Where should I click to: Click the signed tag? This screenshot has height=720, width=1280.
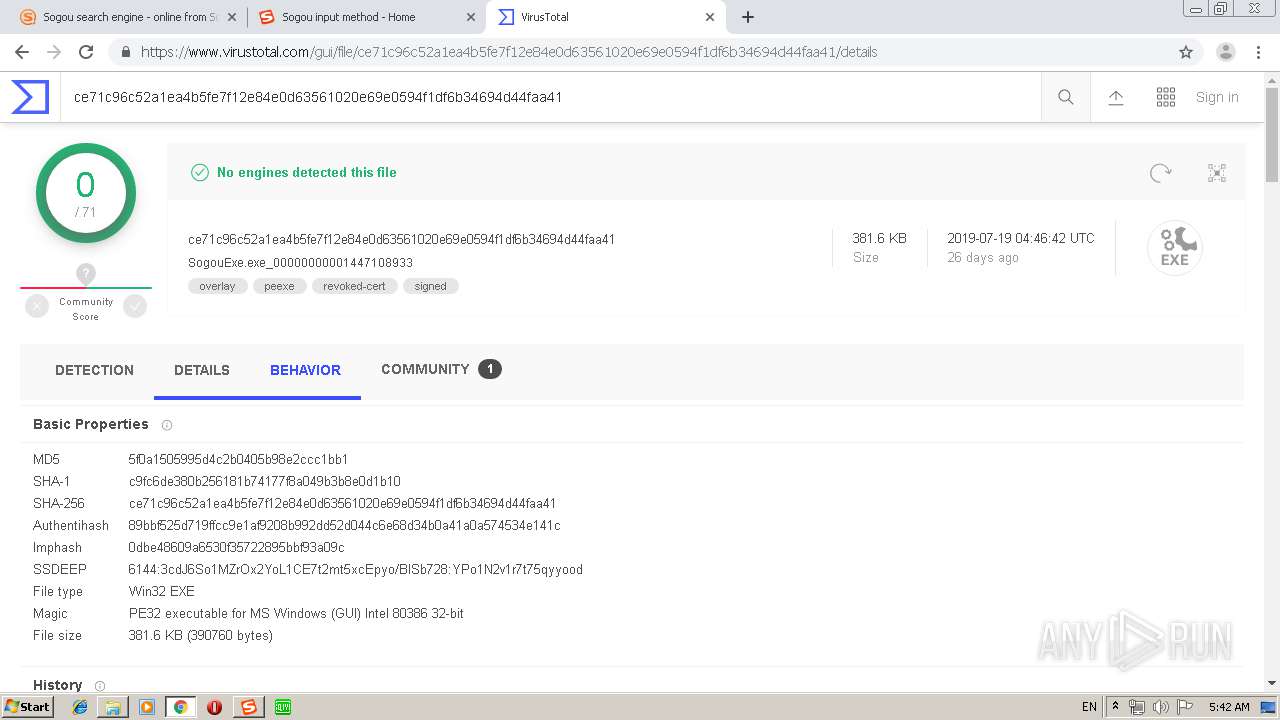(x=431, y=286)
